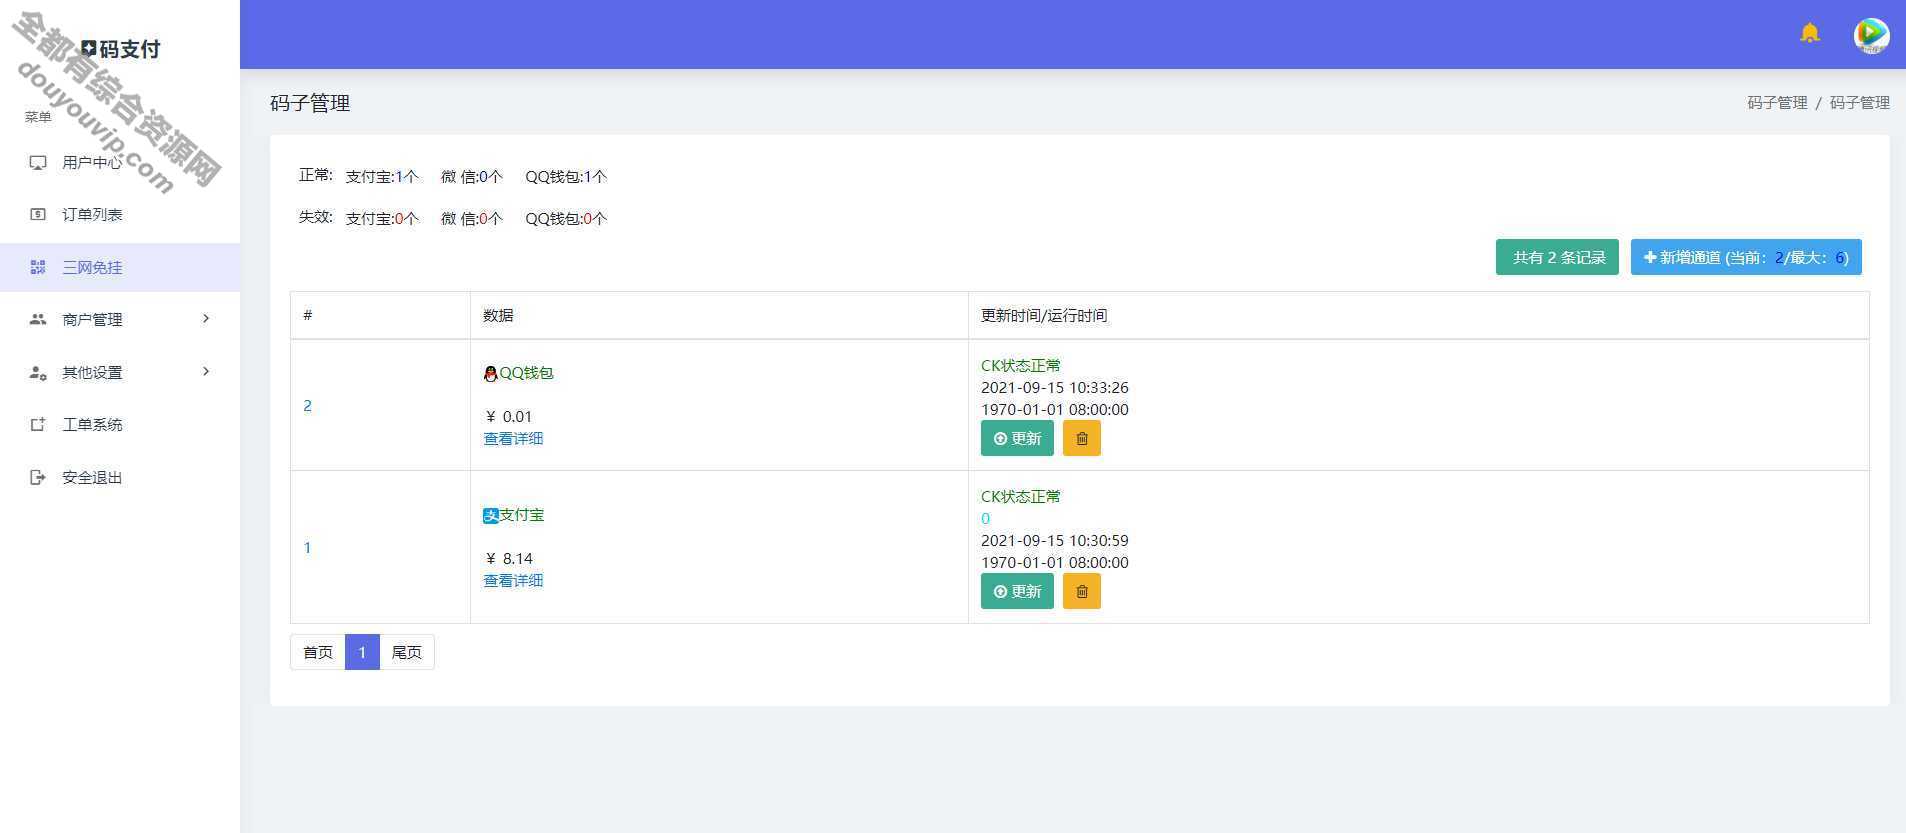Click the QQ penguin icon in row 2
1906x833 pixels.
tap(490, 373)
